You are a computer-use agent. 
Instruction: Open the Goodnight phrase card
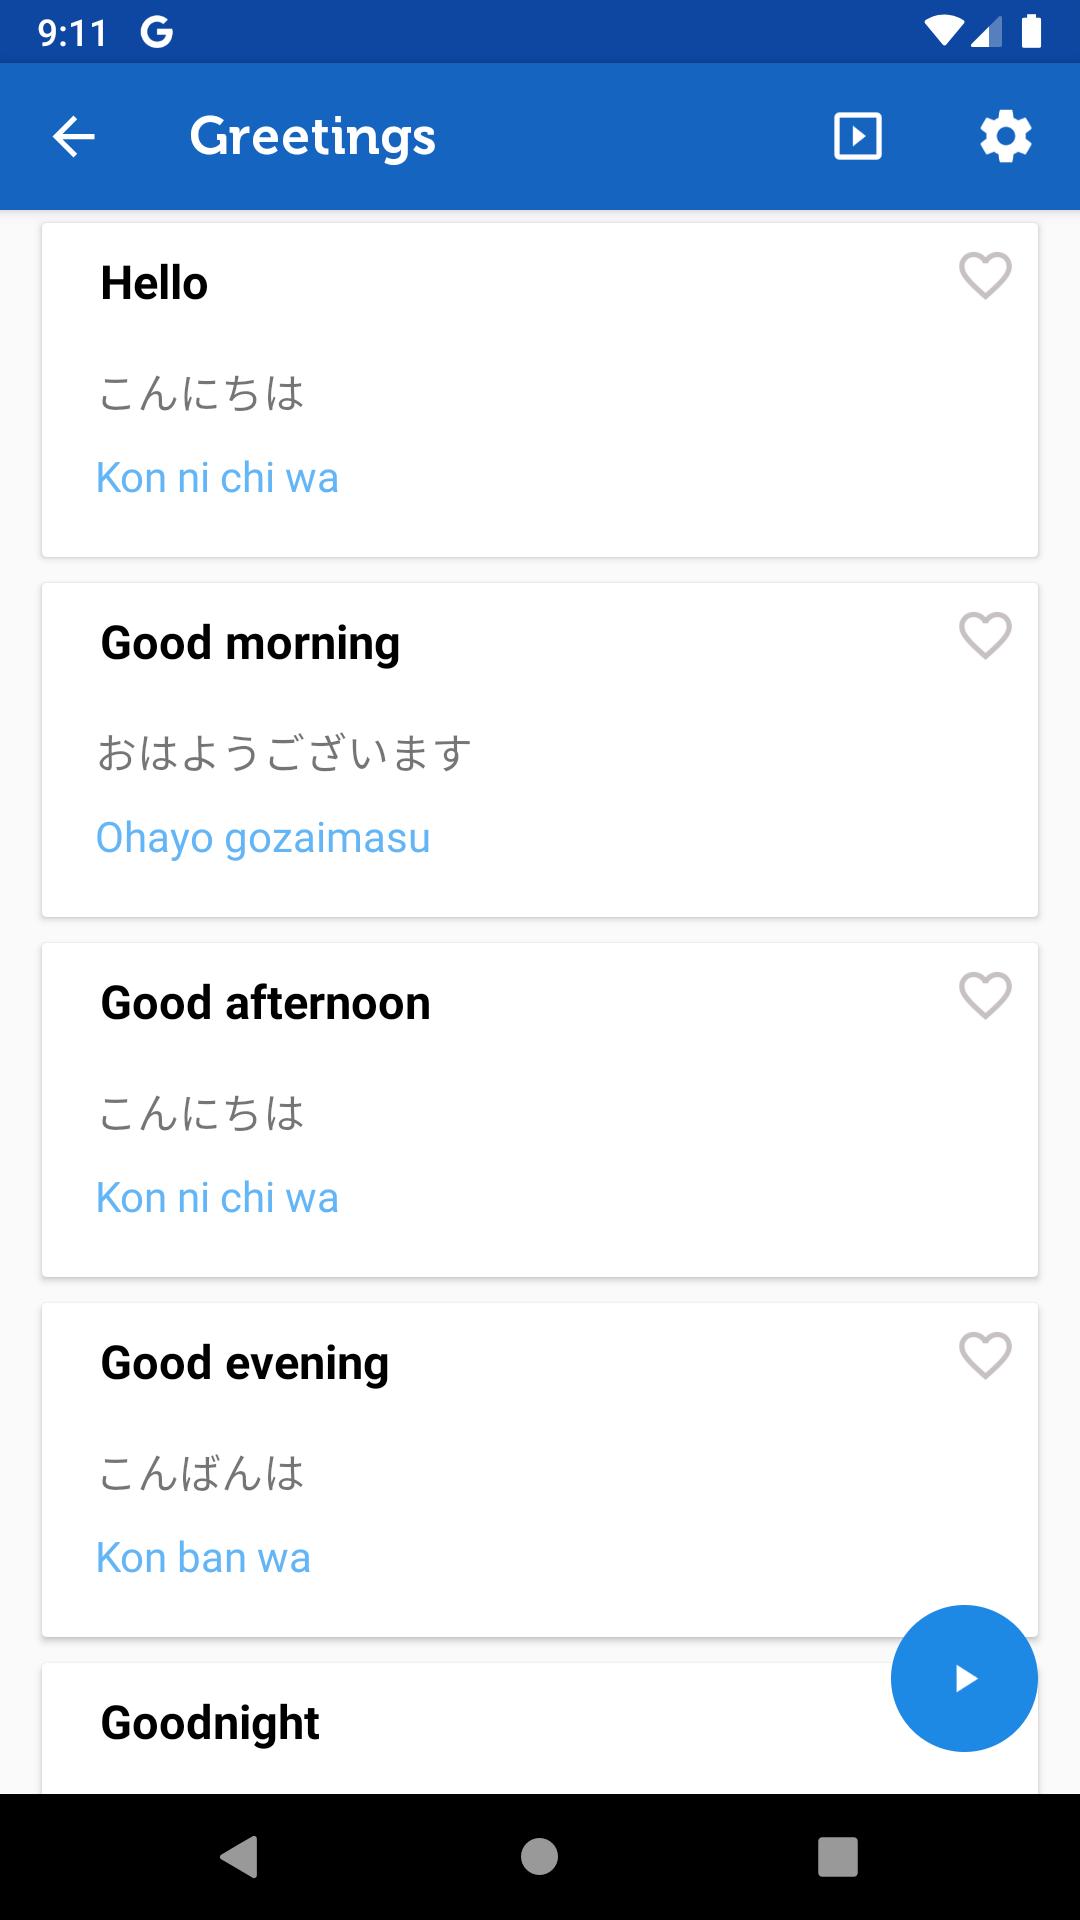(x=400, y=1725)
